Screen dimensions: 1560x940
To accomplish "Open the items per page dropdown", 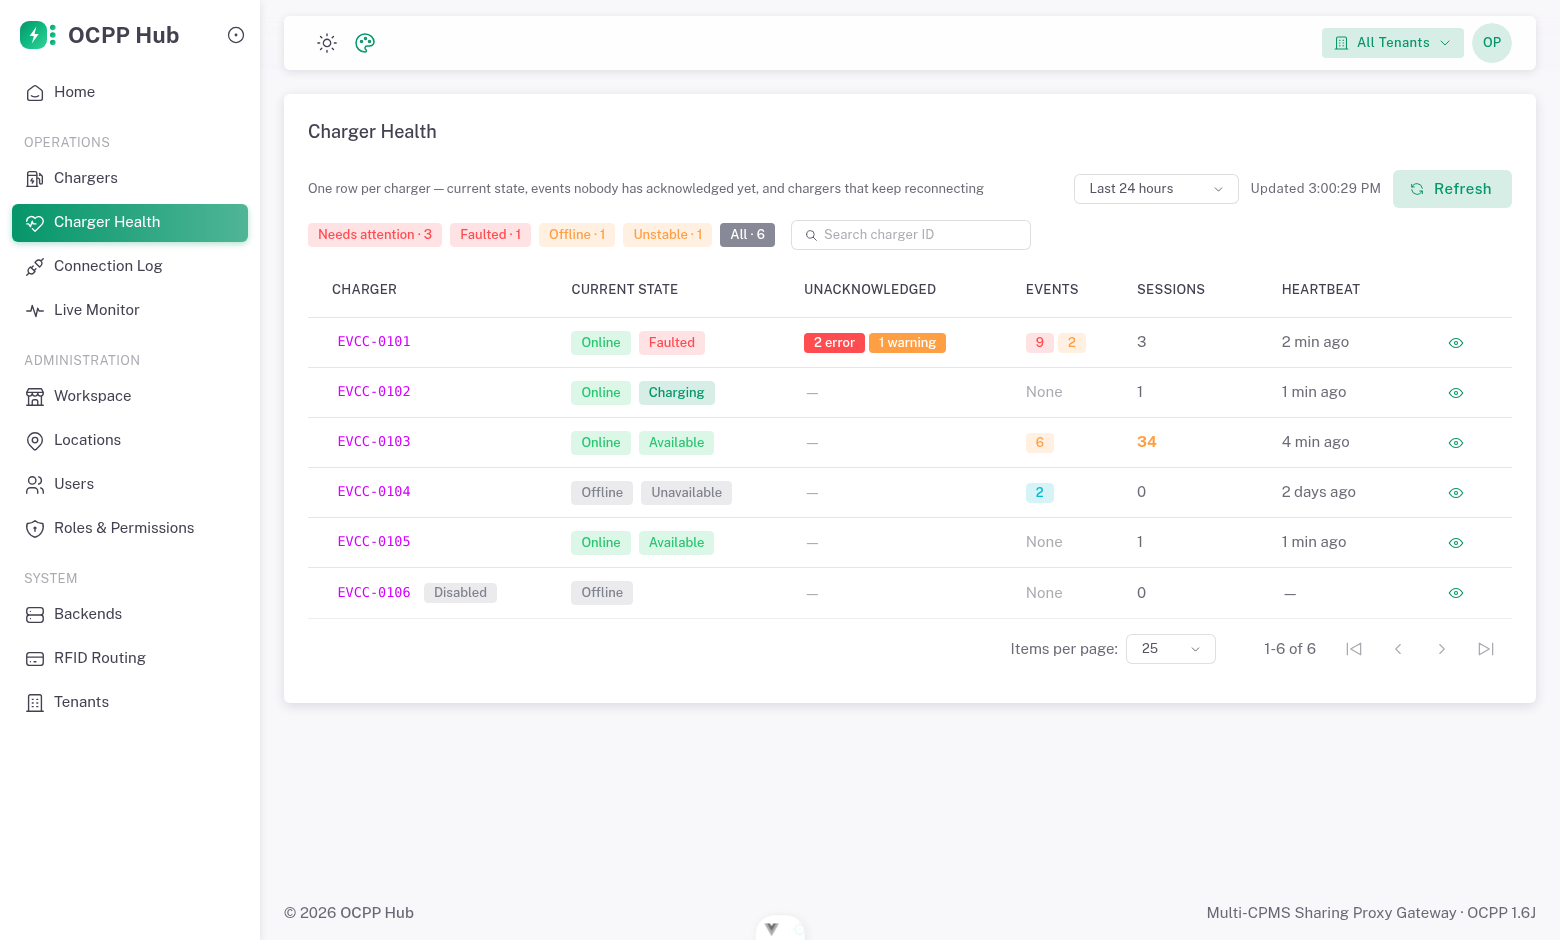I will [x=1171, y=649].
